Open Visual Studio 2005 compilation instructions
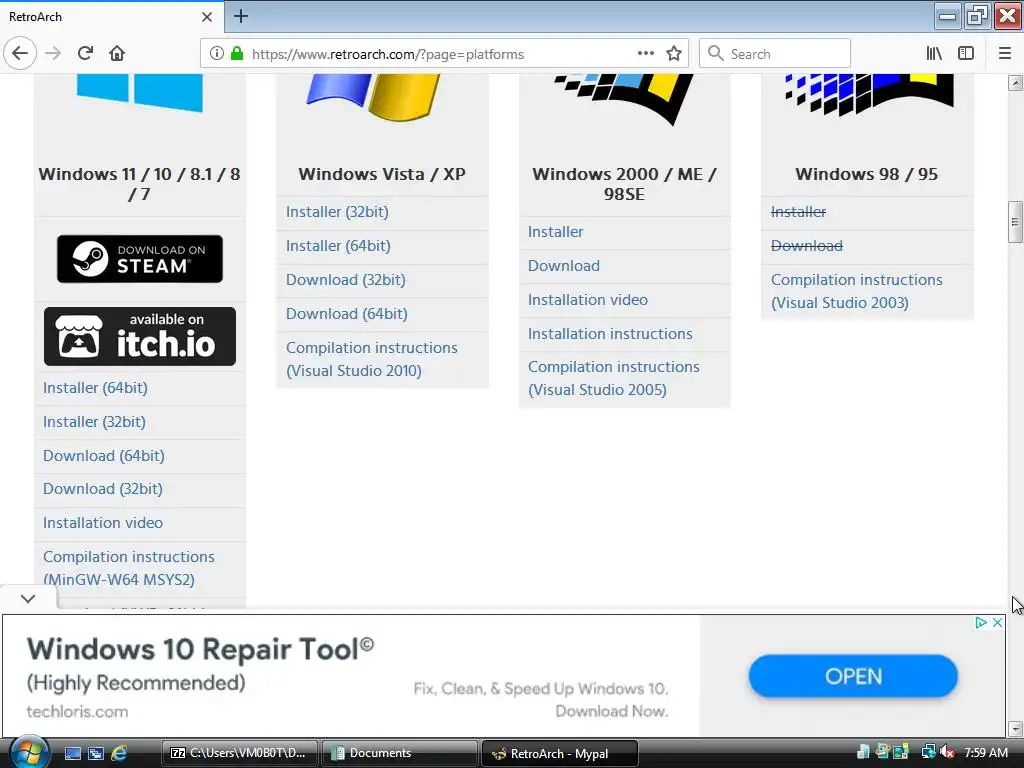Viewport: 1024px width, 768px height. click(x=614, y=378)
